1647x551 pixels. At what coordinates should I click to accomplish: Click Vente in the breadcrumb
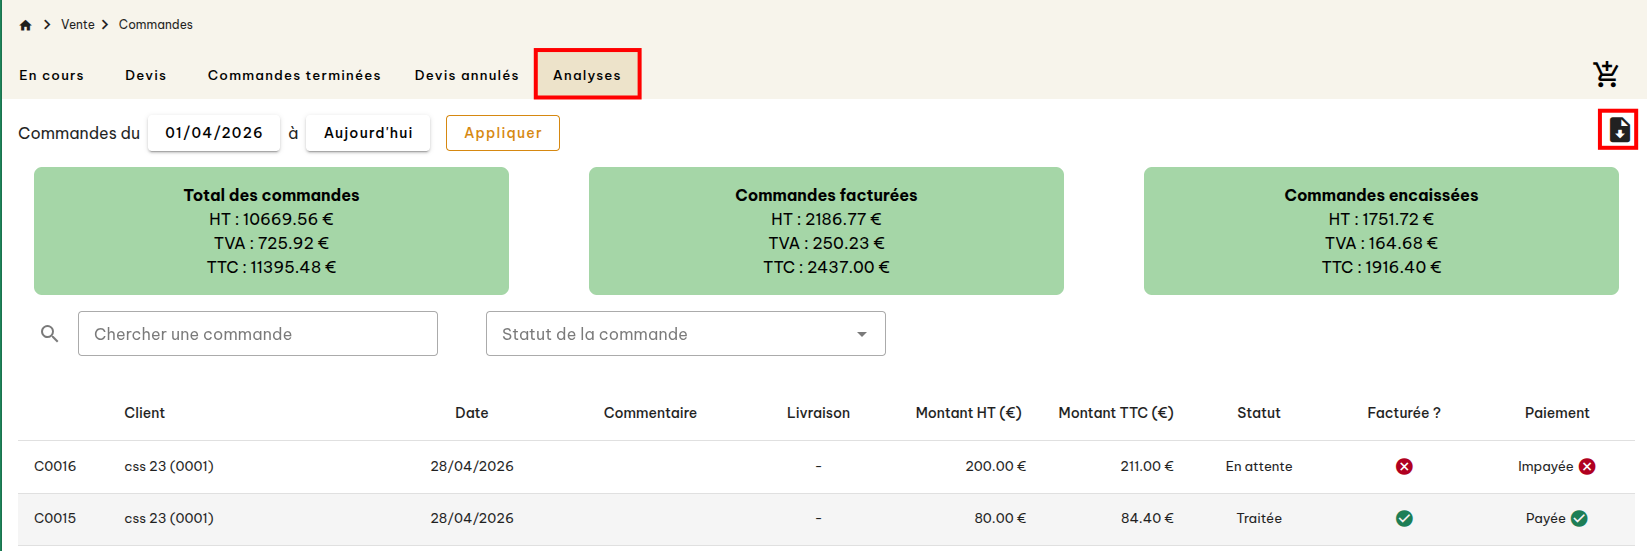[78, 25]
